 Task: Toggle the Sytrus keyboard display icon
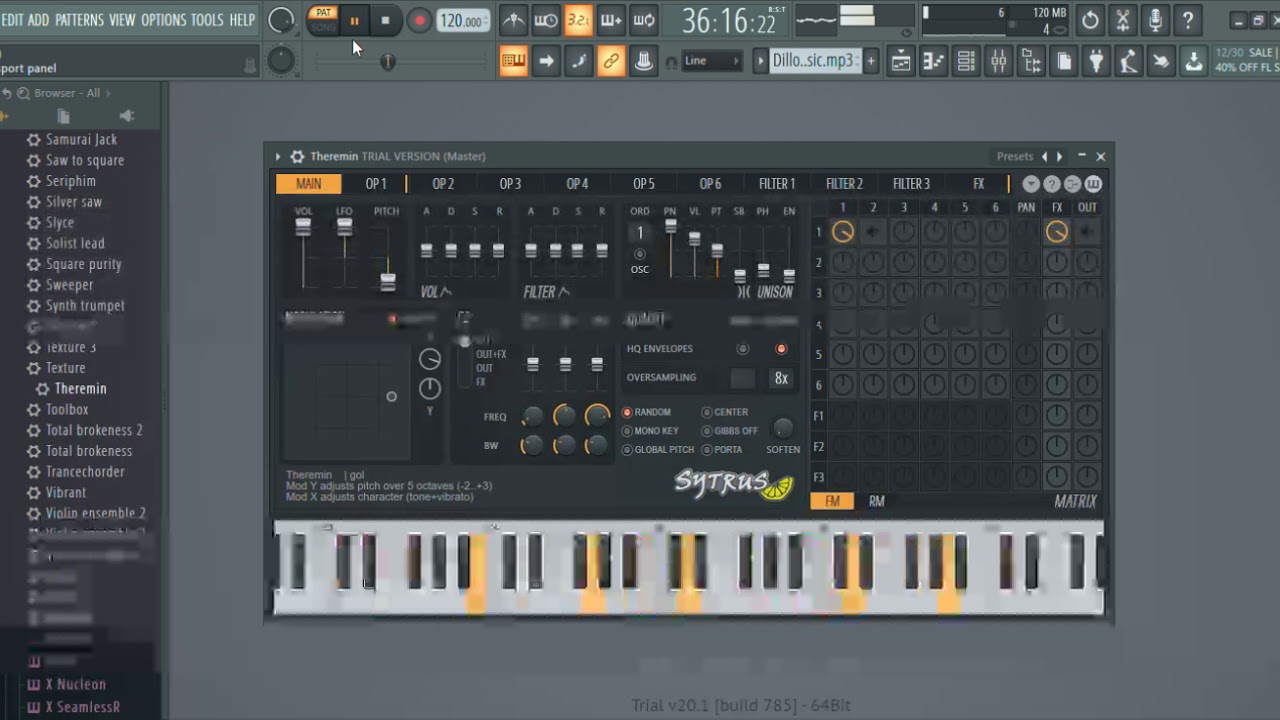point(1093,184)
